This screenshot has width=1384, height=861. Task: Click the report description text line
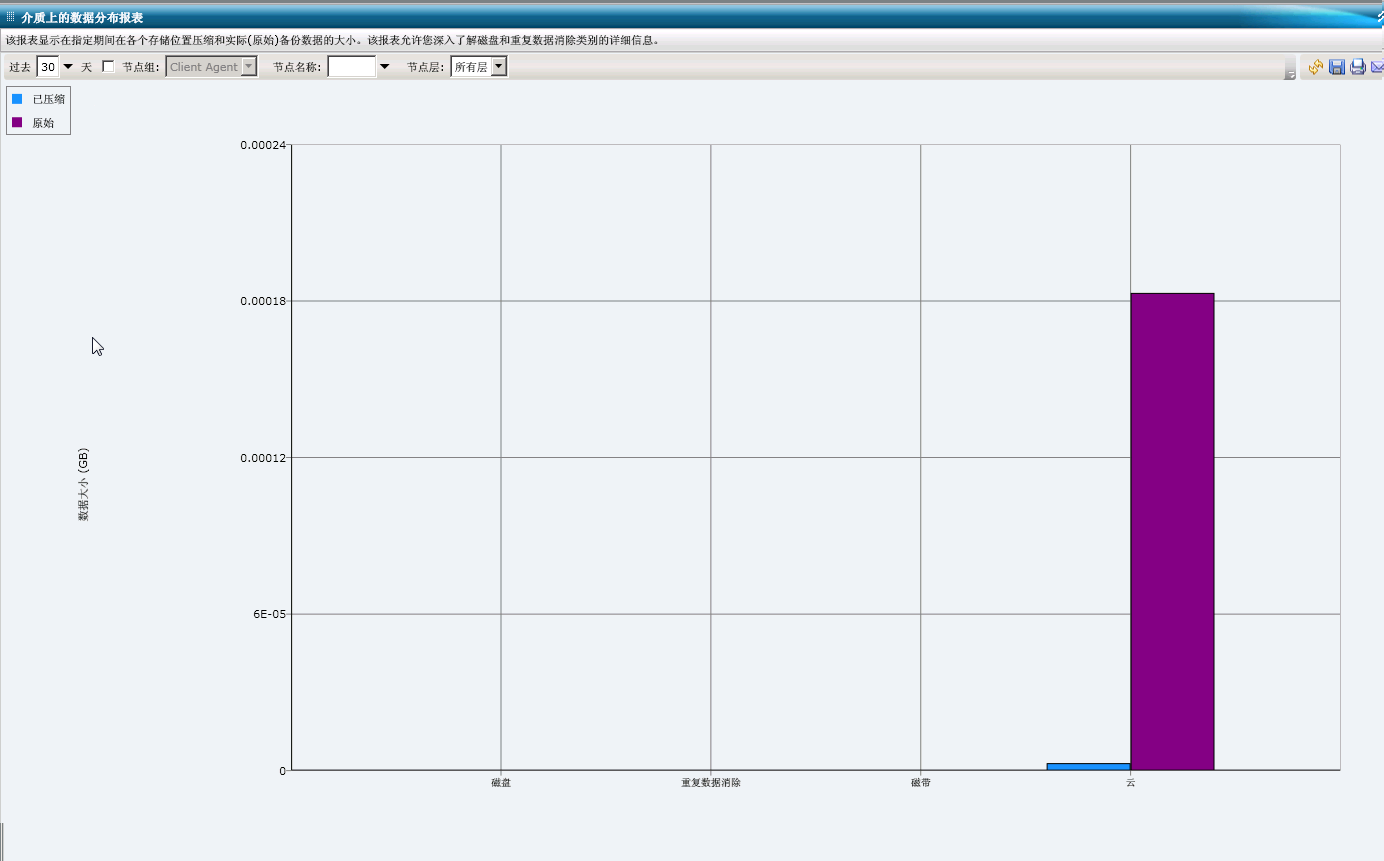click(333, 41)
